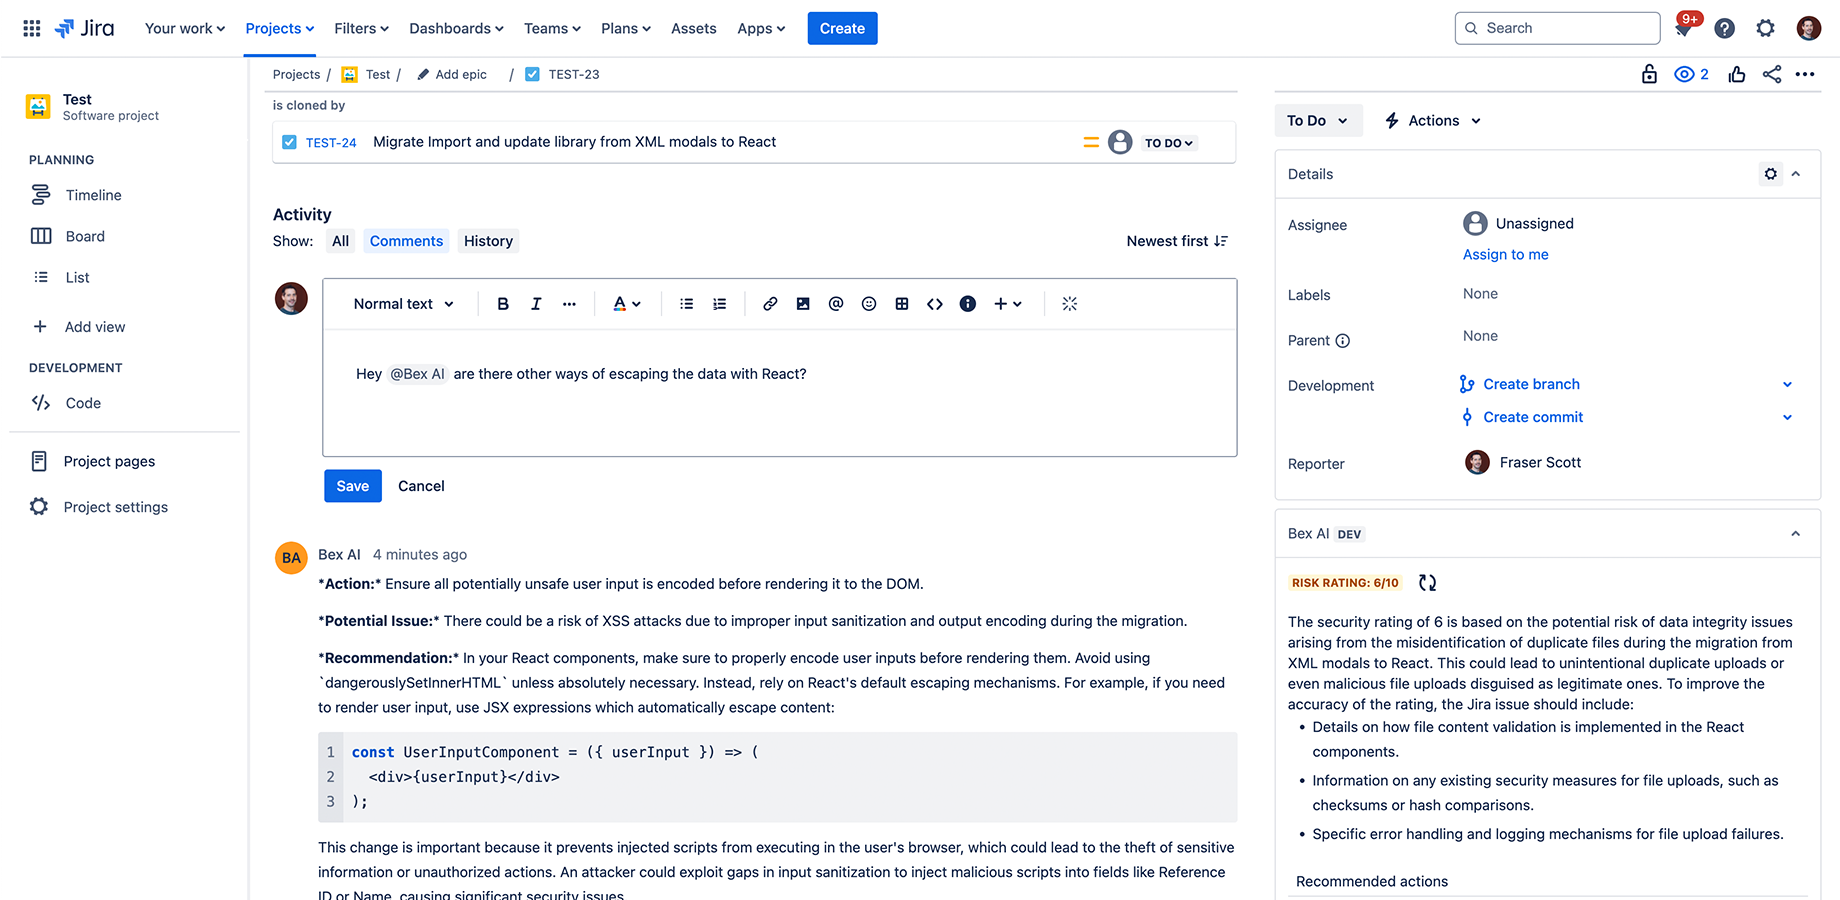The image size is (1840, 900).
Task: Insert a bullet list
Action: pyautogui.click(x=687, y=304)
